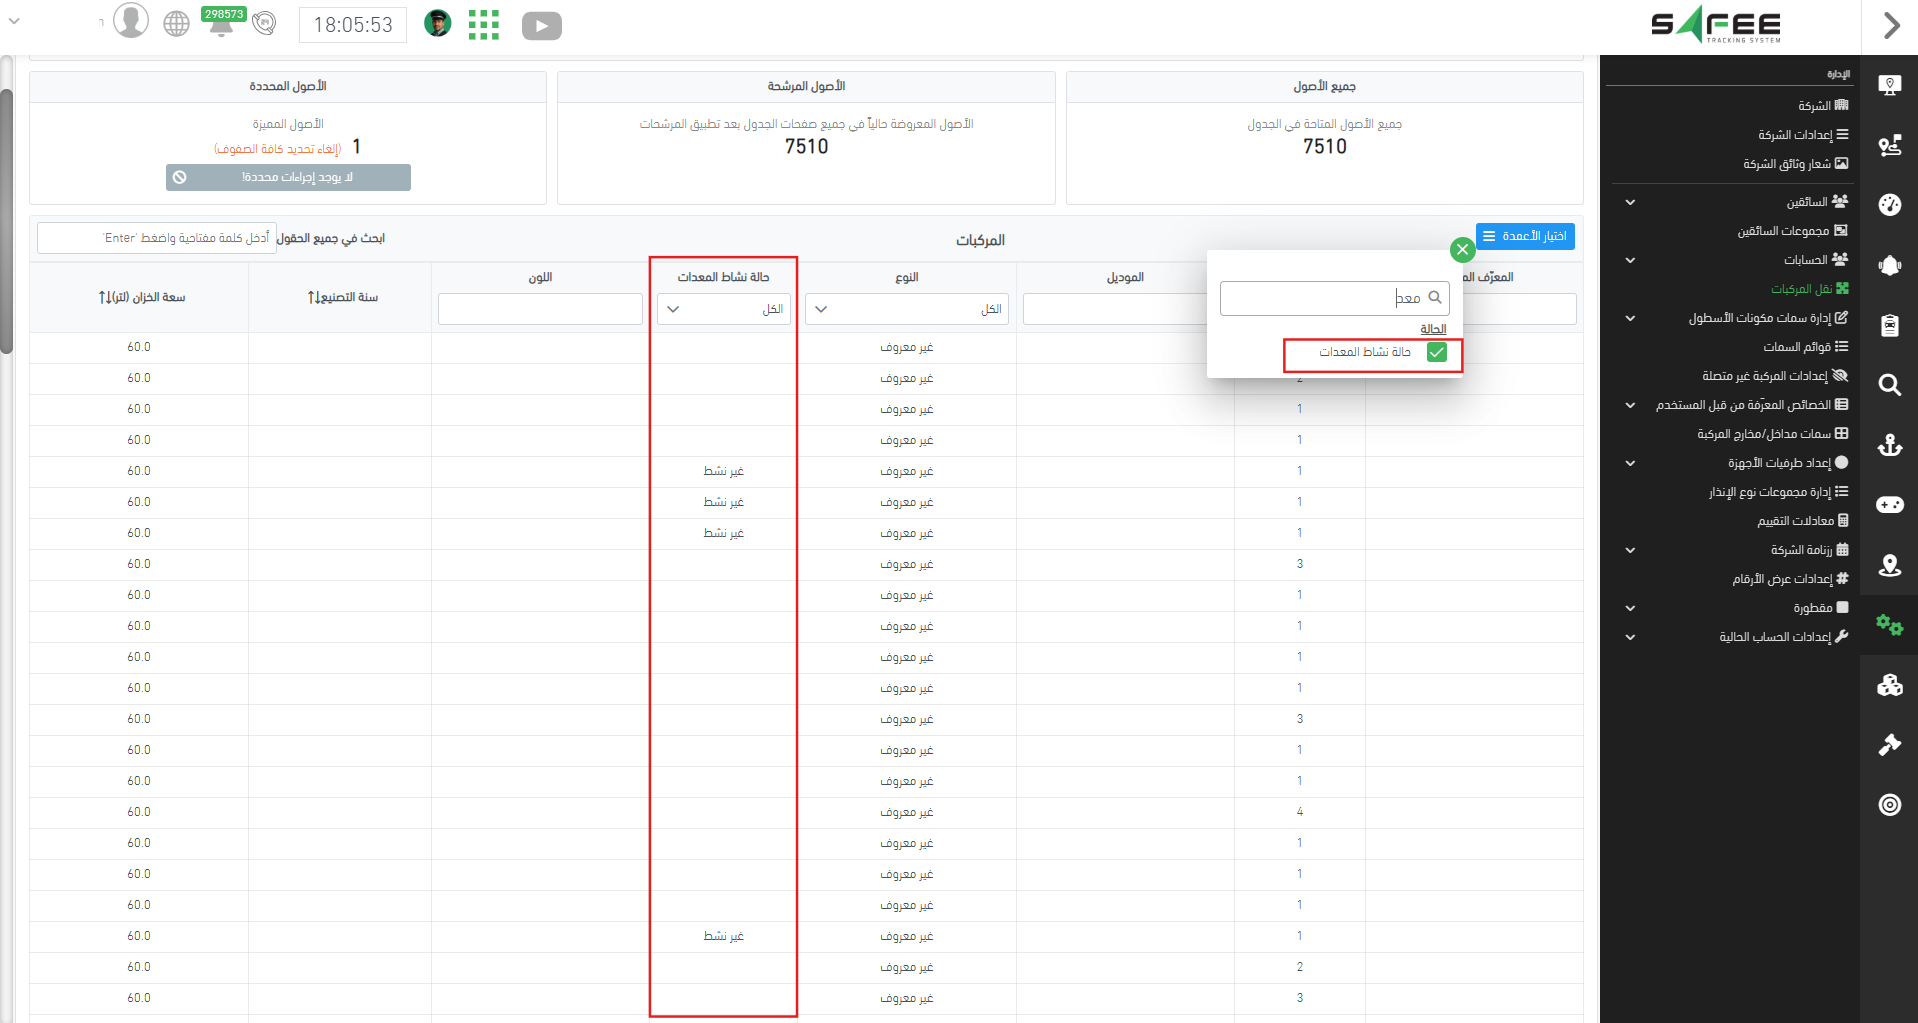Close the column chooser popup
Viewport: 1918px width, 1023px height.
1462,249
